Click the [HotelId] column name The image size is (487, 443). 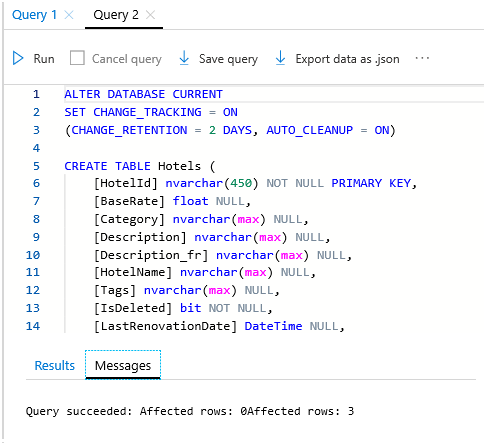pyautogui.click(x=126, y=183)
